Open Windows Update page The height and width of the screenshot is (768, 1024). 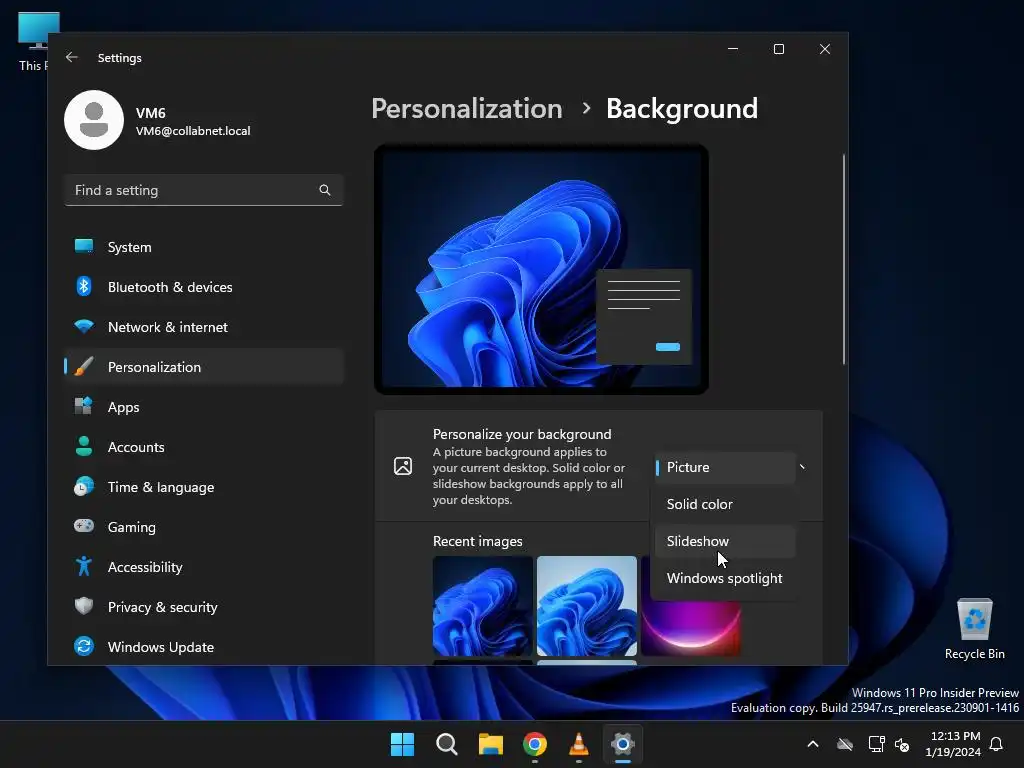[204, 647]
